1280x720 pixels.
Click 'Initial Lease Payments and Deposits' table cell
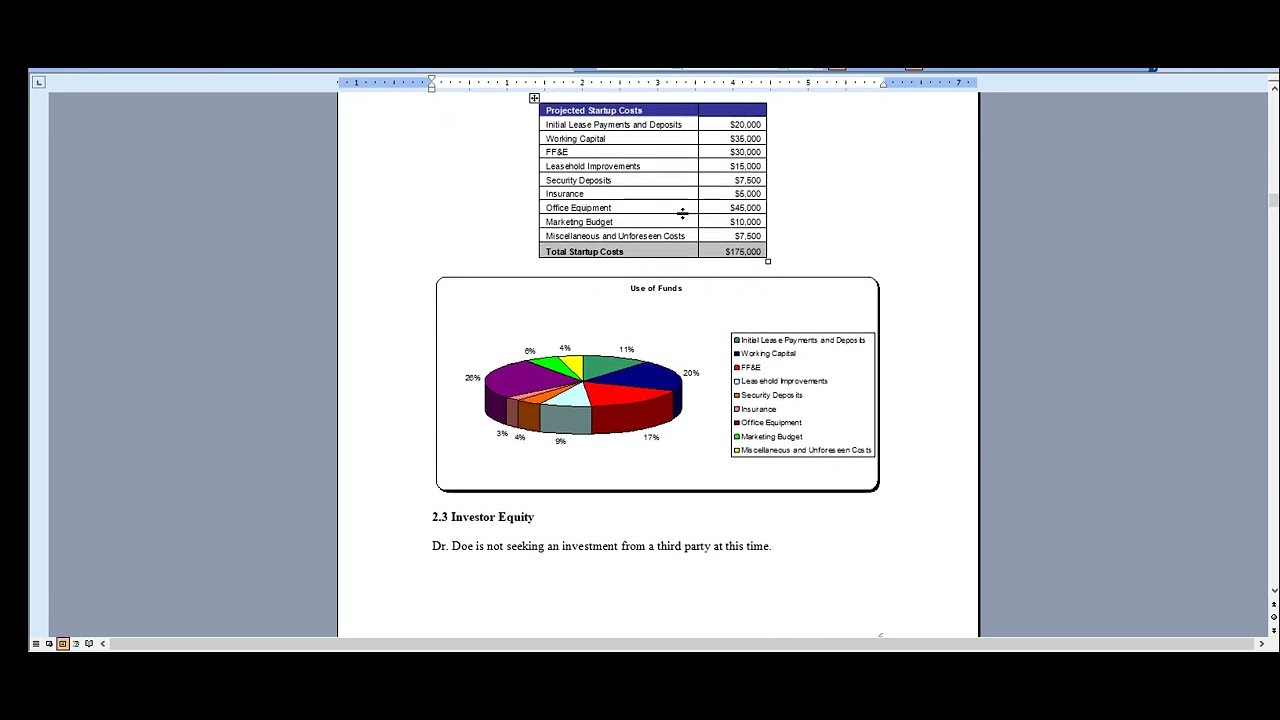pyautogui.click(x=619, y=125)
